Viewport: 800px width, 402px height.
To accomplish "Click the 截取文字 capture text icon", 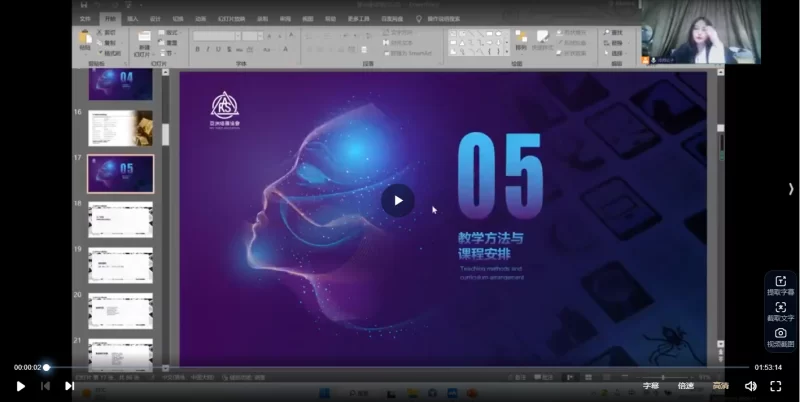I will coord(781,307).
